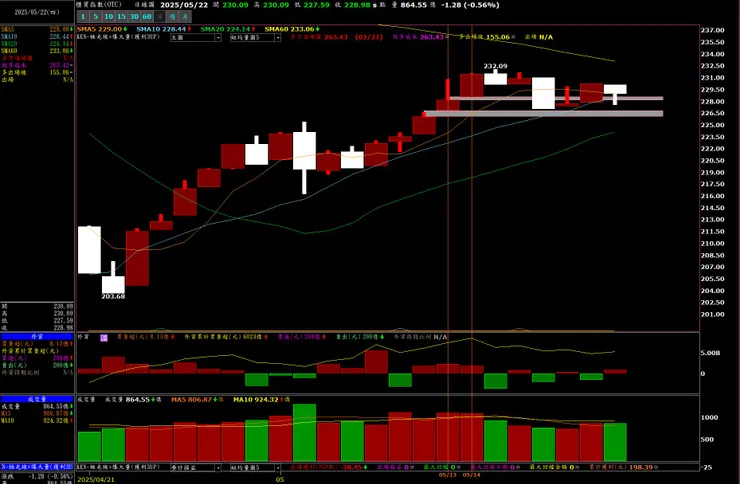Viewport: 740px width, 484px height.
Task: Click the sidebar SMA60 233.06 row
Action: pos(37,50)
